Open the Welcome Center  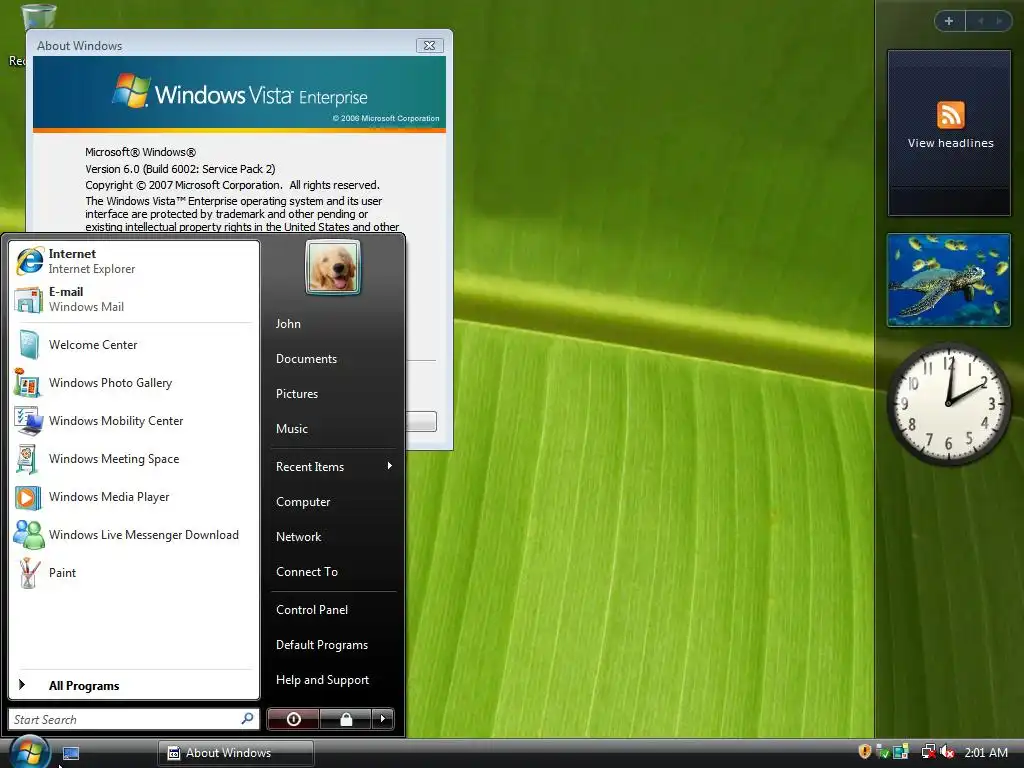[133, 345]
